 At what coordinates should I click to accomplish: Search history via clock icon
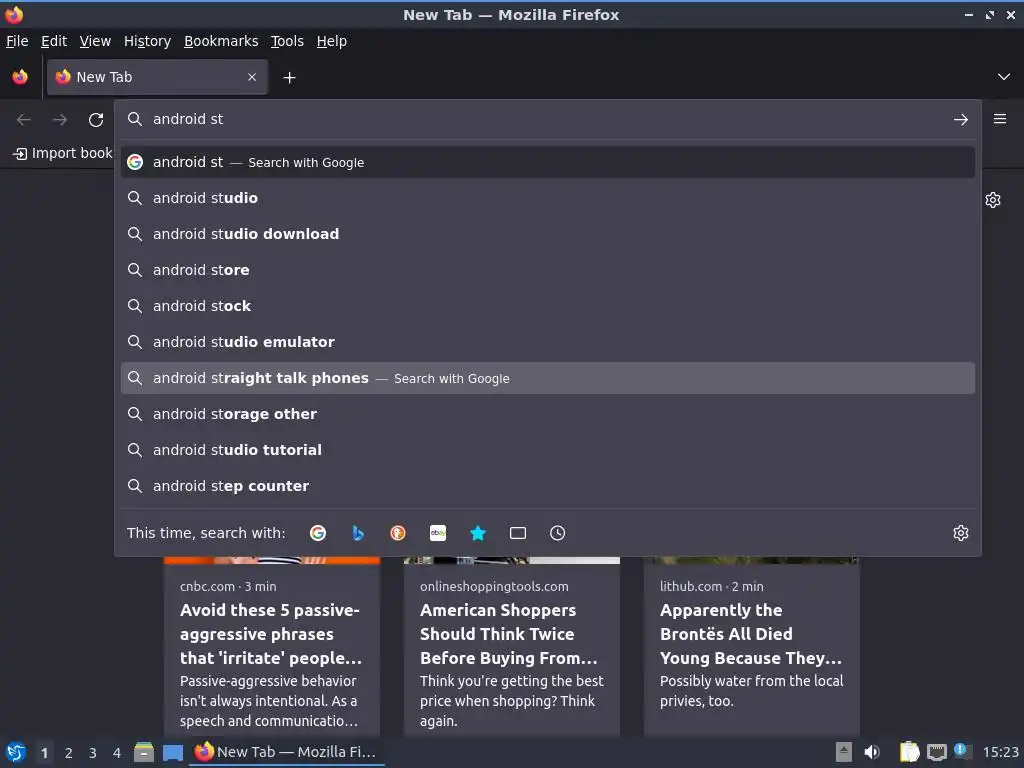click(x=558, y=533)
